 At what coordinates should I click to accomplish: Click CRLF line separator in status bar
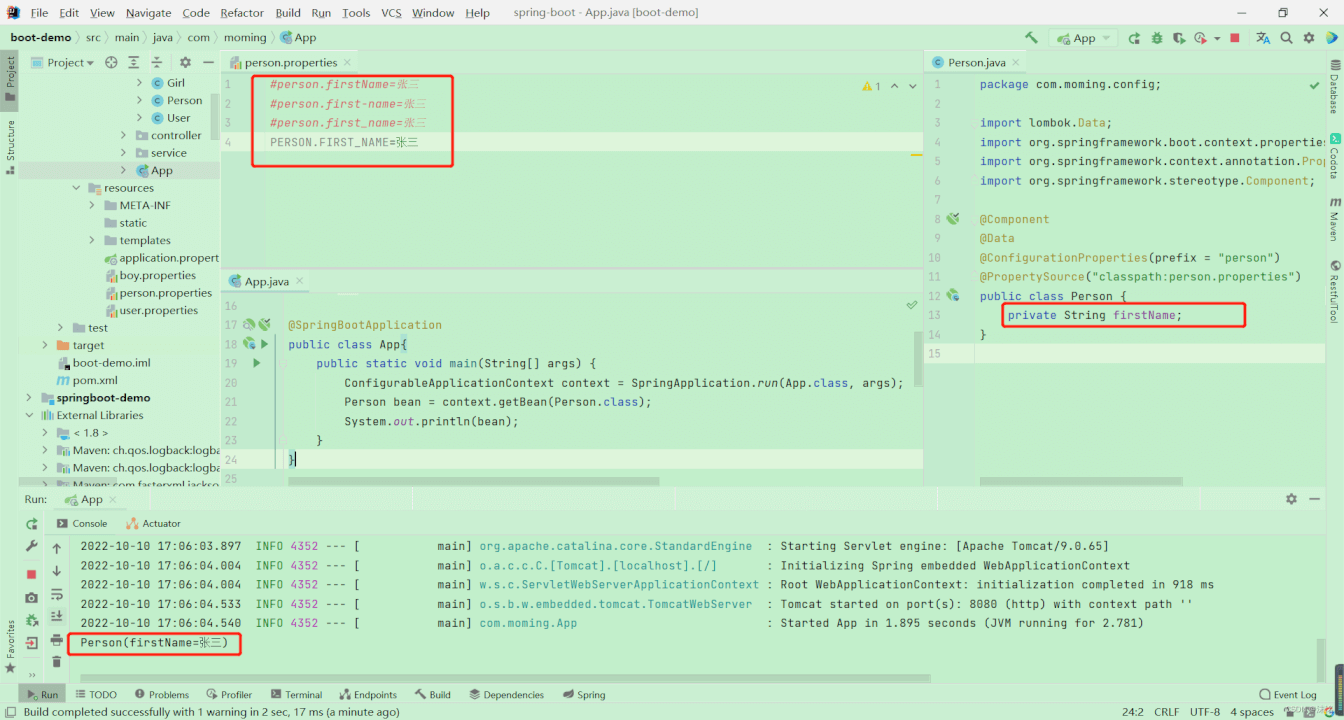pos(1166,712)
